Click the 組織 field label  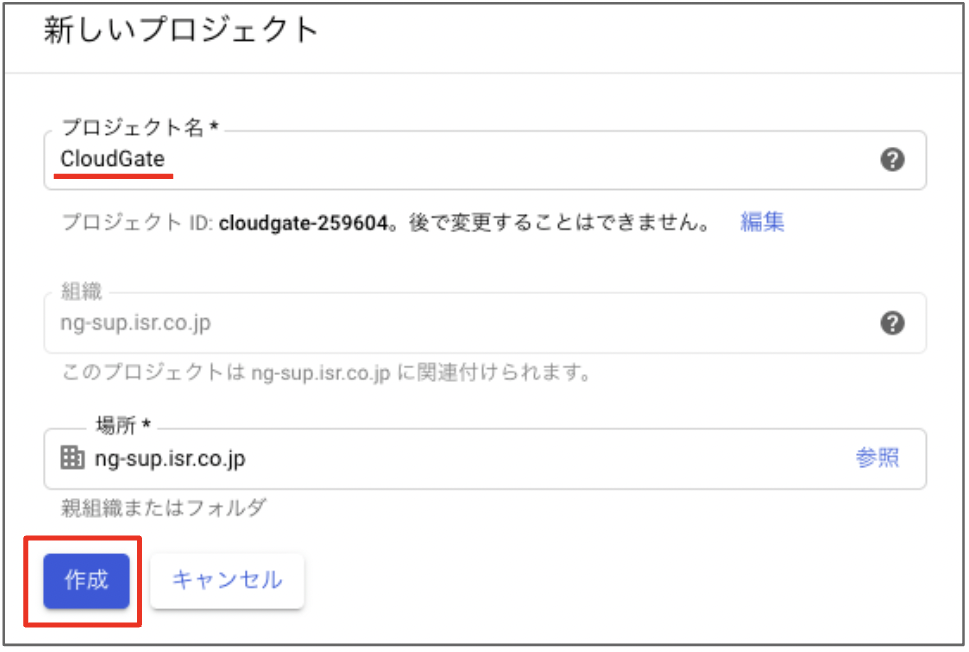pos(81,290)
